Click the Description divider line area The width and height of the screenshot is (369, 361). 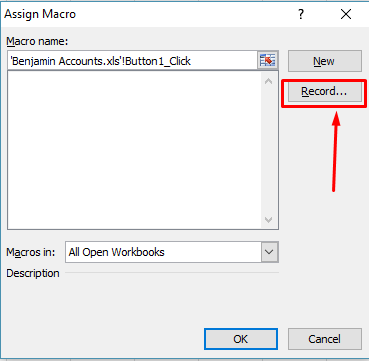[172, 273]
